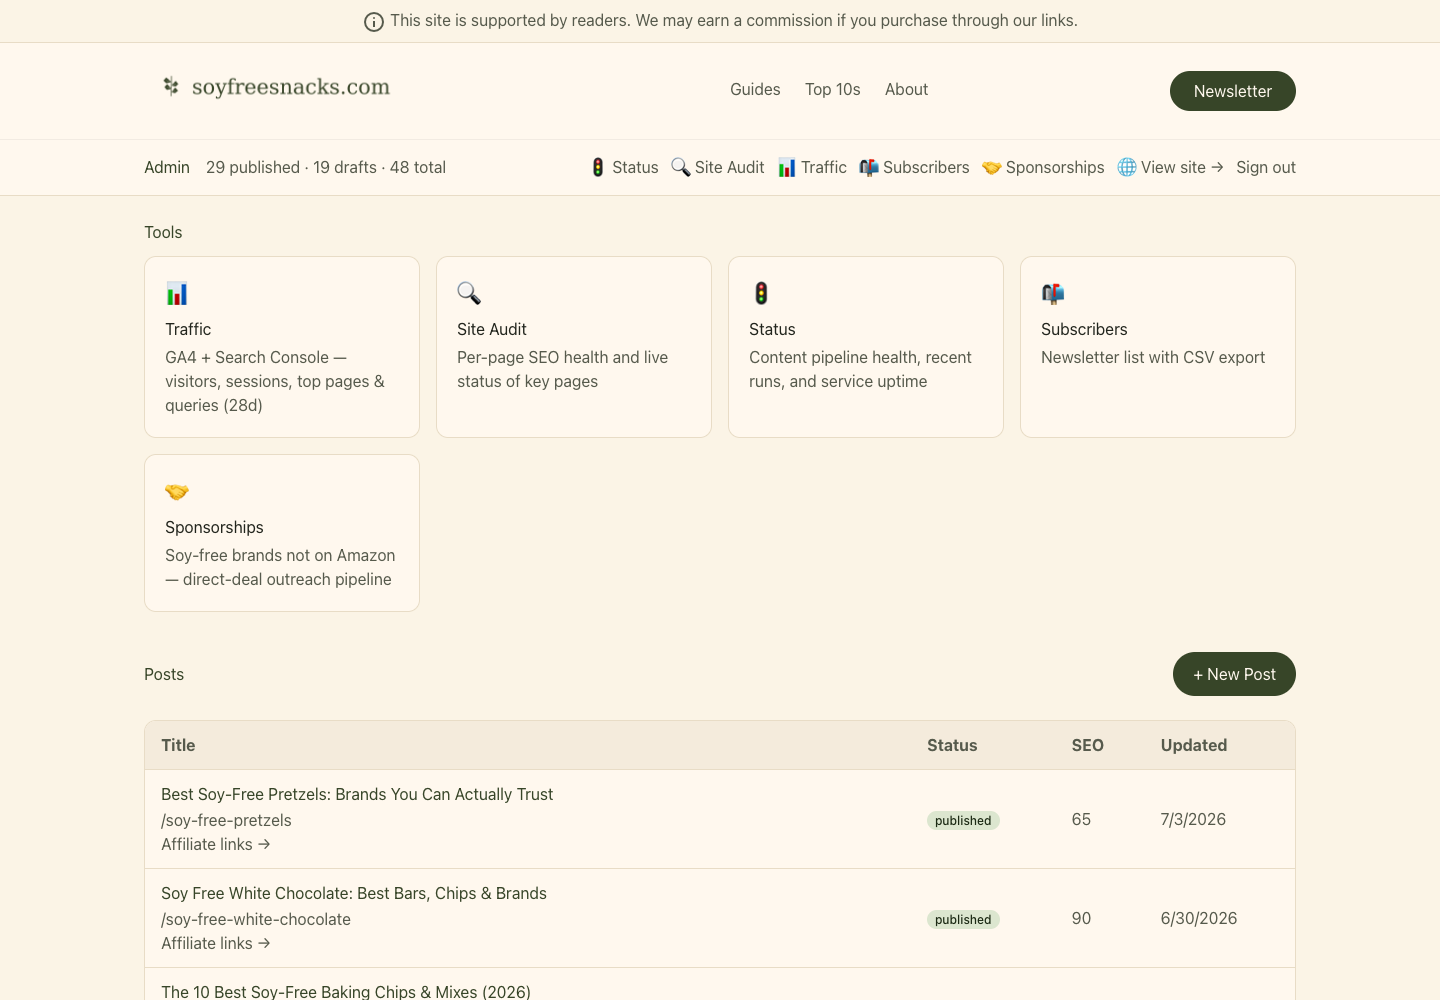
Task: Click the magnifier icon beside Site Audit in admin bar
Action: 681,167
